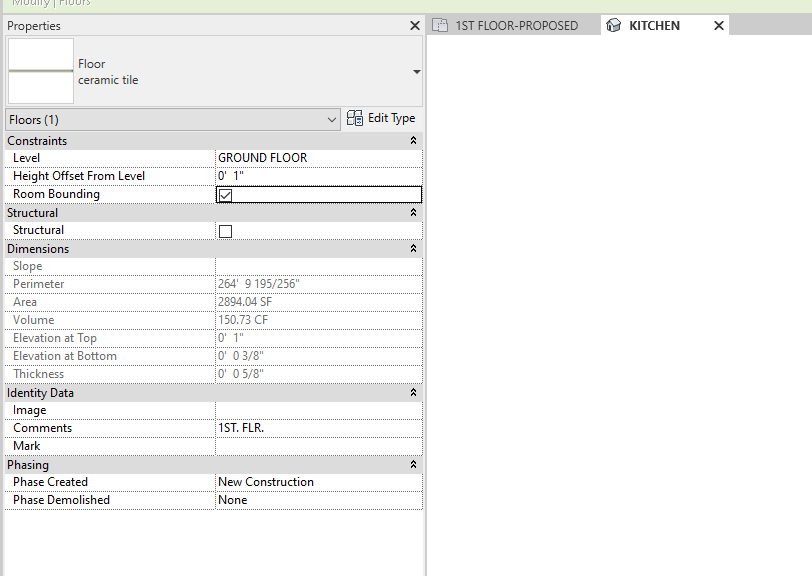This screenshot has height=576, width=812.
Task: Enable the Structural checkbox
Action: click(224, 230)
